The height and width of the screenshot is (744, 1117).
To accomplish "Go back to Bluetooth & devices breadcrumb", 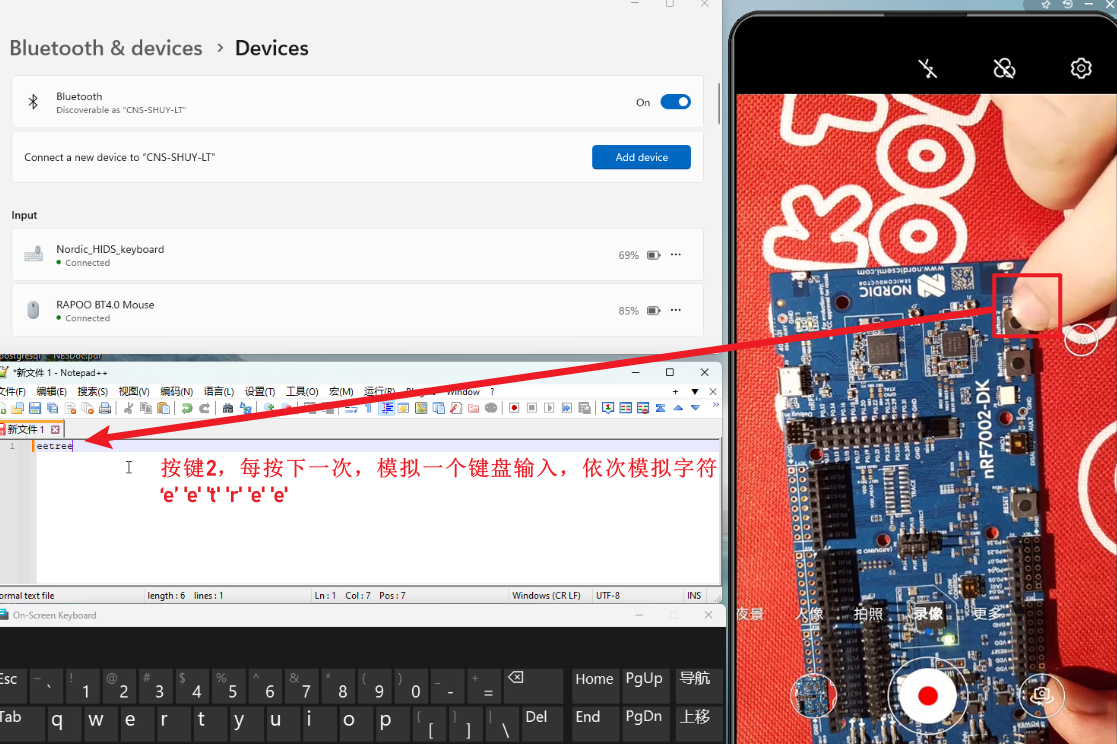I will tap(106, 48).
